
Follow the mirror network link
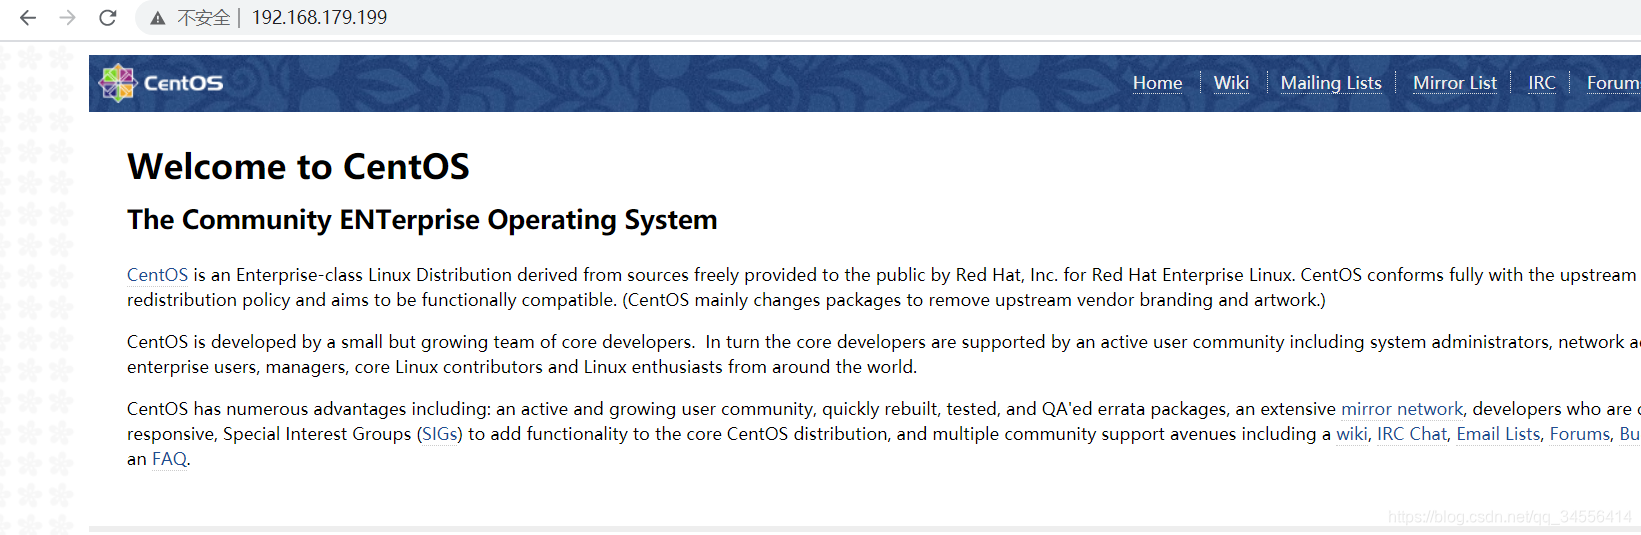pos(1402,409)
